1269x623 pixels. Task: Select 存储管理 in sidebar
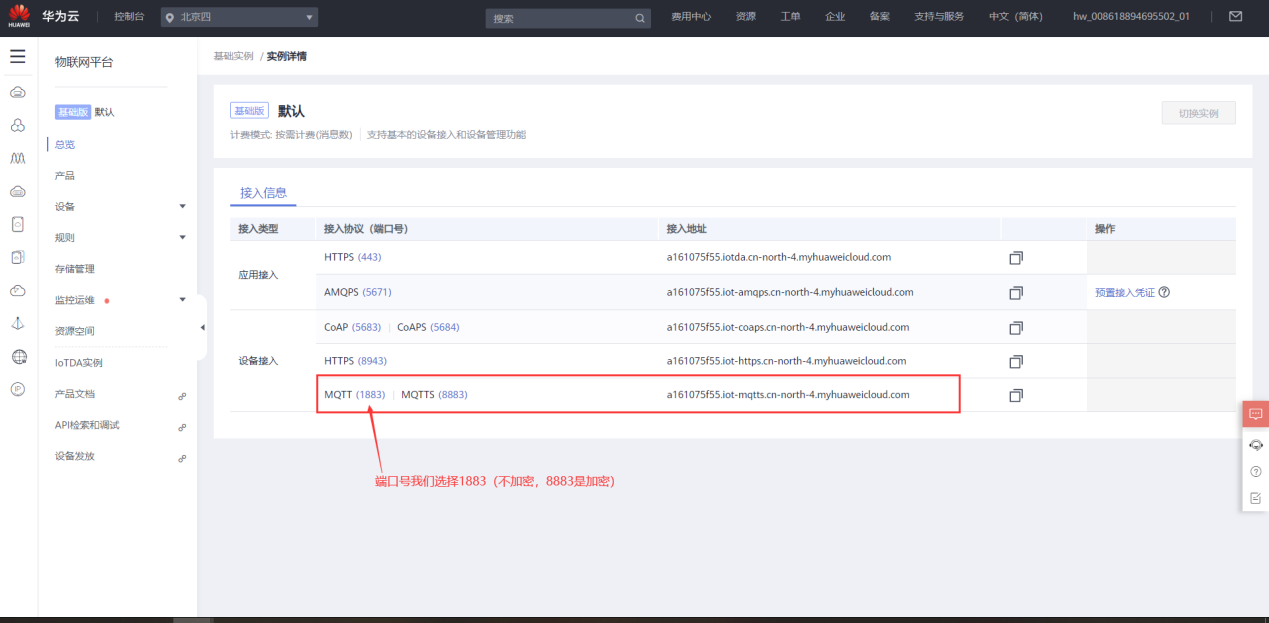(x=75, y=268)
